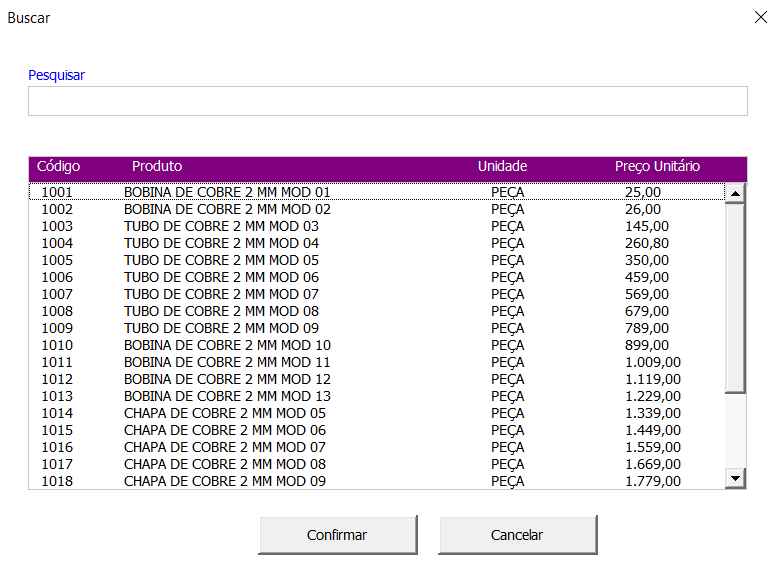The width and height of the screenshot is (782, 588).
Task: Select the item priced 260,80
Action: (647, 243)
